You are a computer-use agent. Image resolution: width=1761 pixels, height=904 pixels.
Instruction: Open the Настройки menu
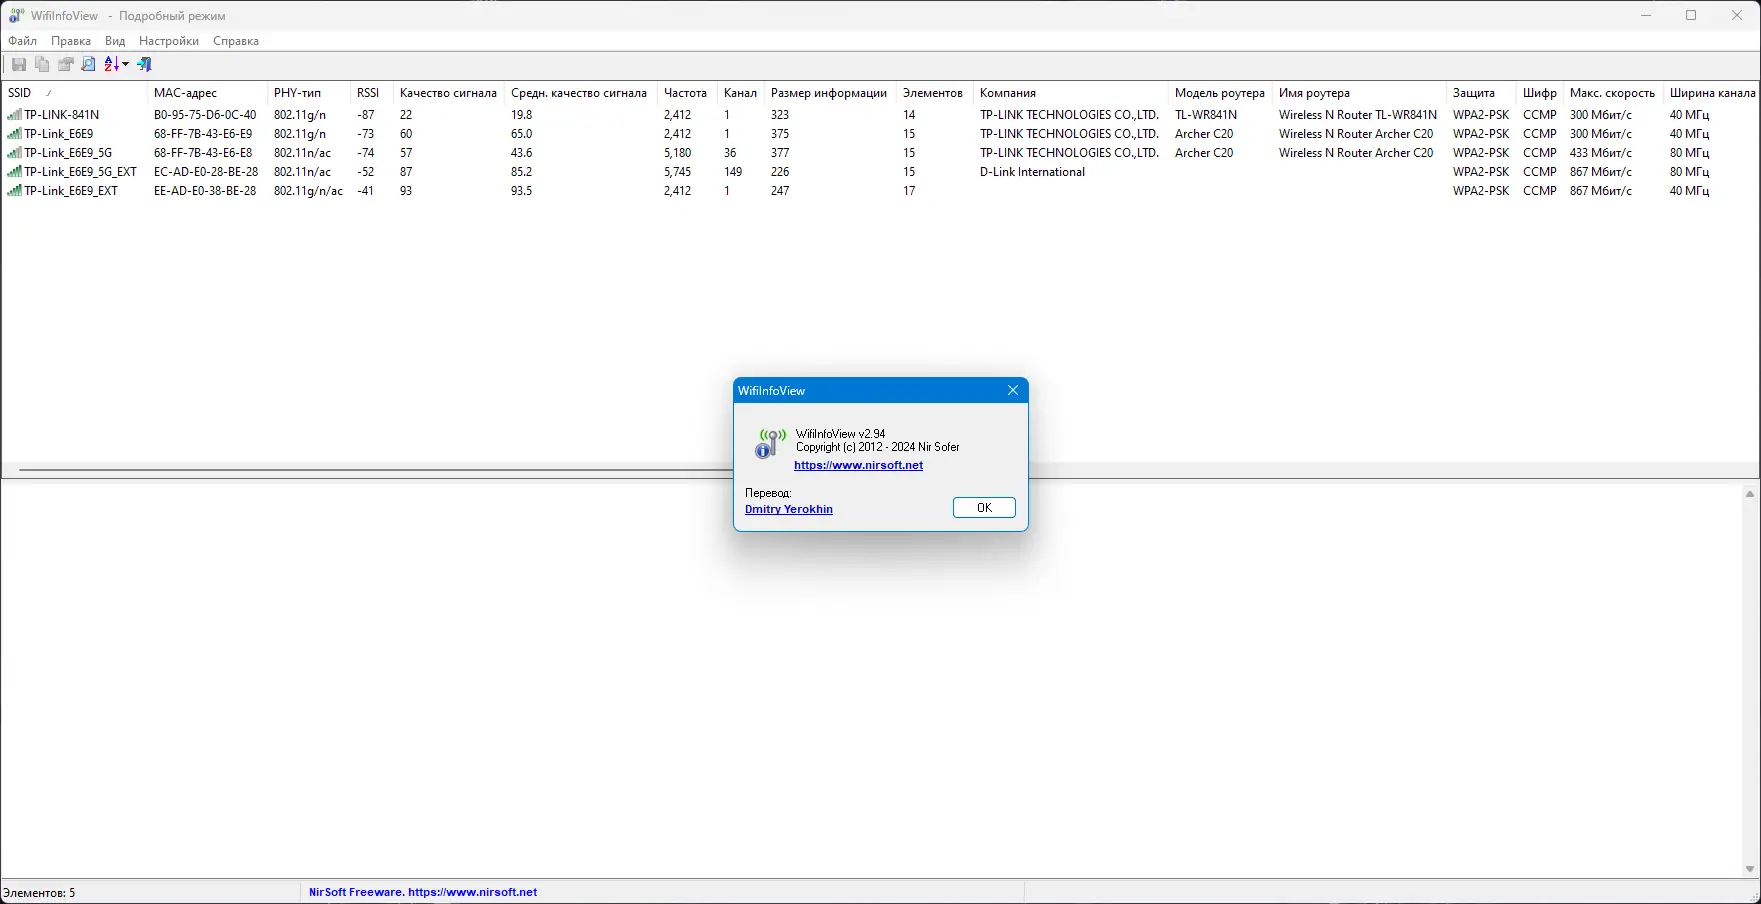click(169, 41)
